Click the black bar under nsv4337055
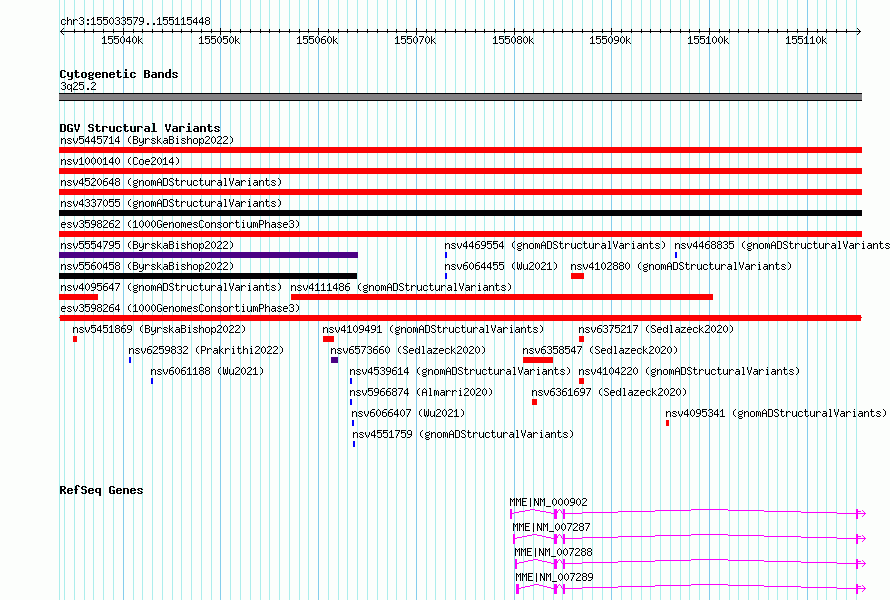This screenshot has width=890, height=600. tap(460, 213)
